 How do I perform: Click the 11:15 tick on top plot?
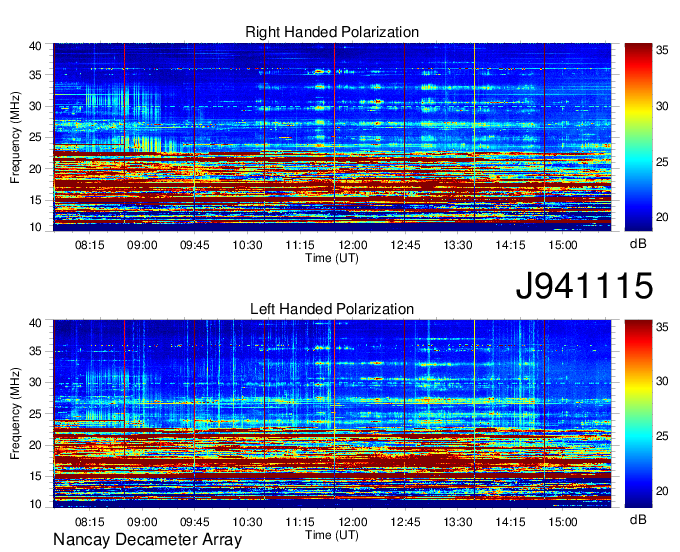pos(300,245)
